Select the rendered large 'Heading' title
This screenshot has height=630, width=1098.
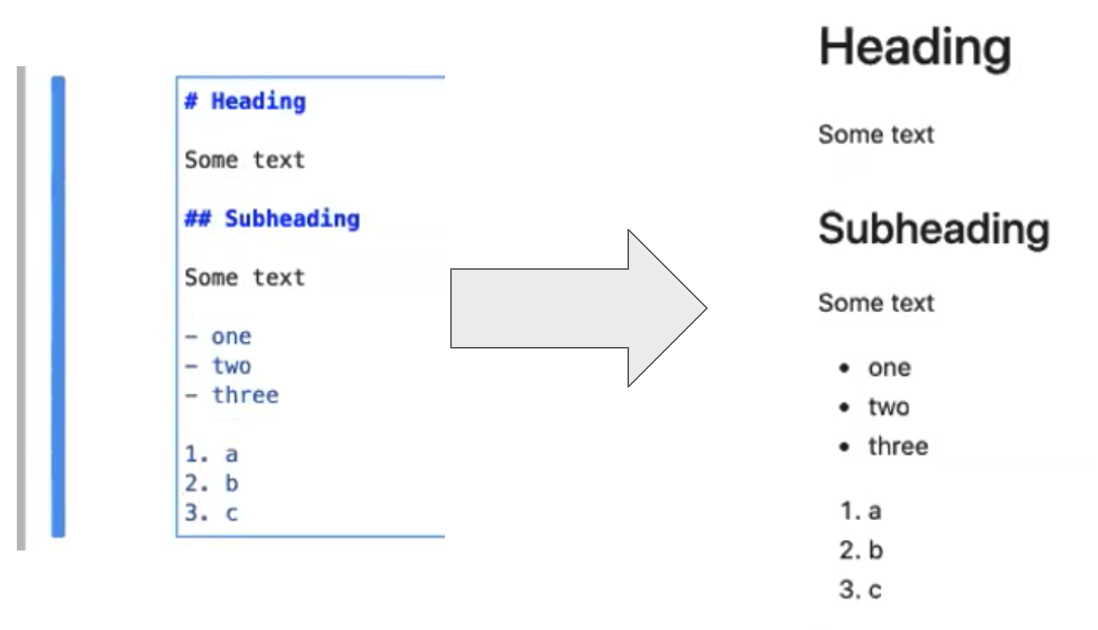914,48
